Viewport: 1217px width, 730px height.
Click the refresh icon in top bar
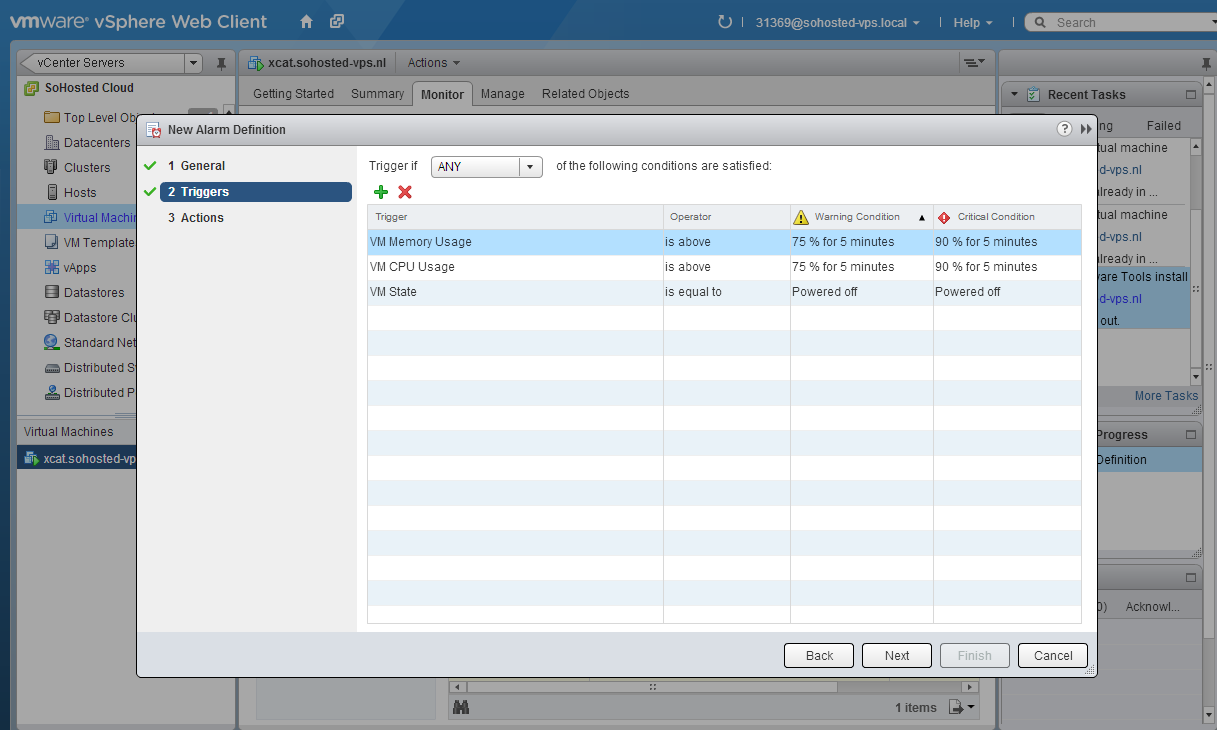725,22
